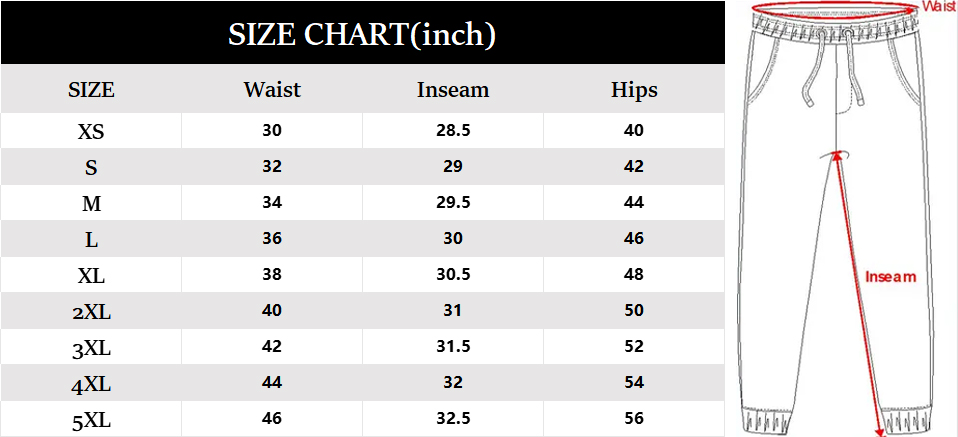Click waist value 32 in the S row

(272, 166)
